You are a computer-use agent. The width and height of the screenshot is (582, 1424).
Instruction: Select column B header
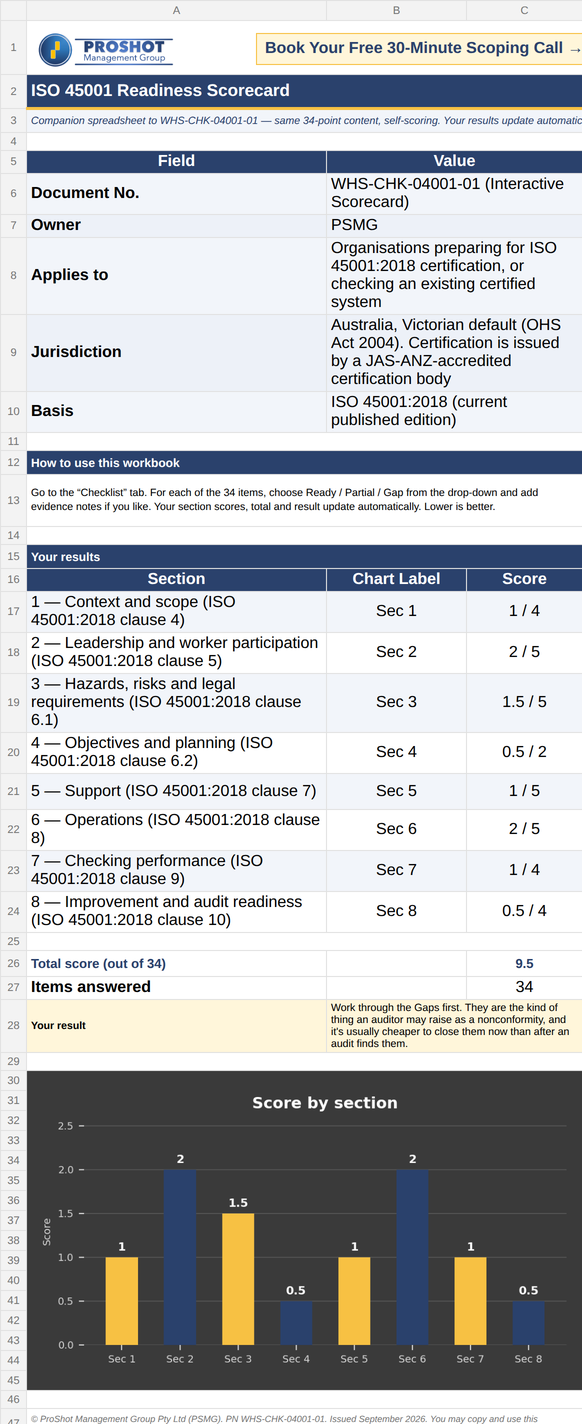(396, 10)
